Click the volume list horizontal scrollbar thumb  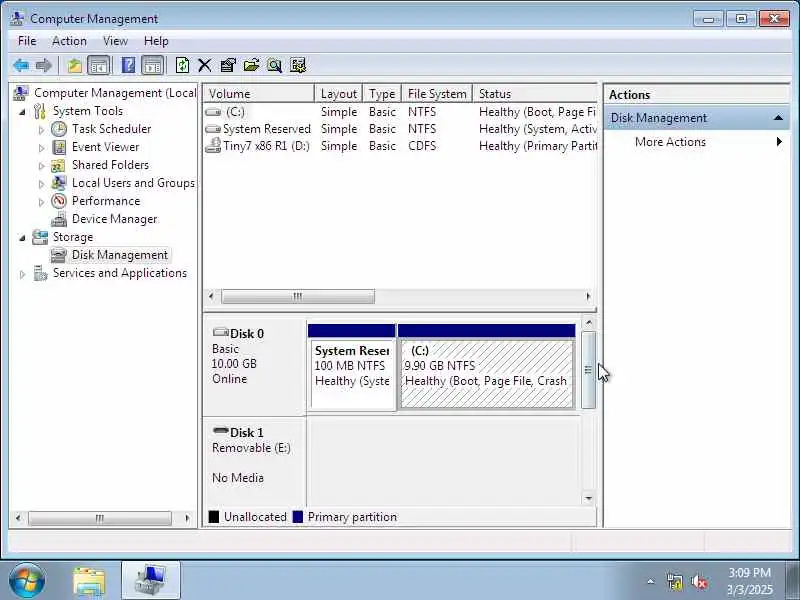click(298, 296)
